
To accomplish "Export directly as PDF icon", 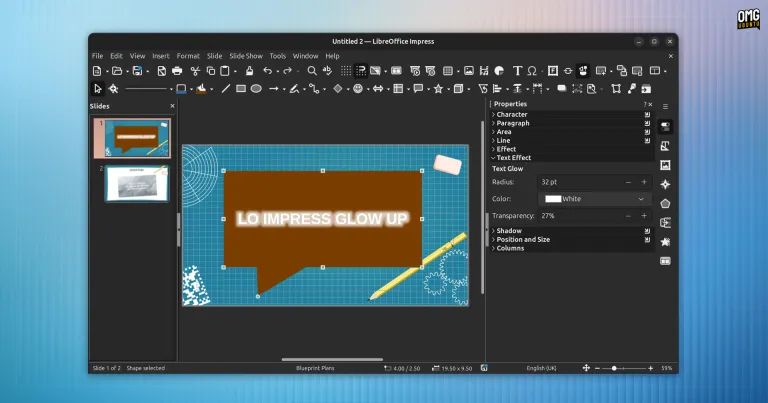I will tap(161, 71).
